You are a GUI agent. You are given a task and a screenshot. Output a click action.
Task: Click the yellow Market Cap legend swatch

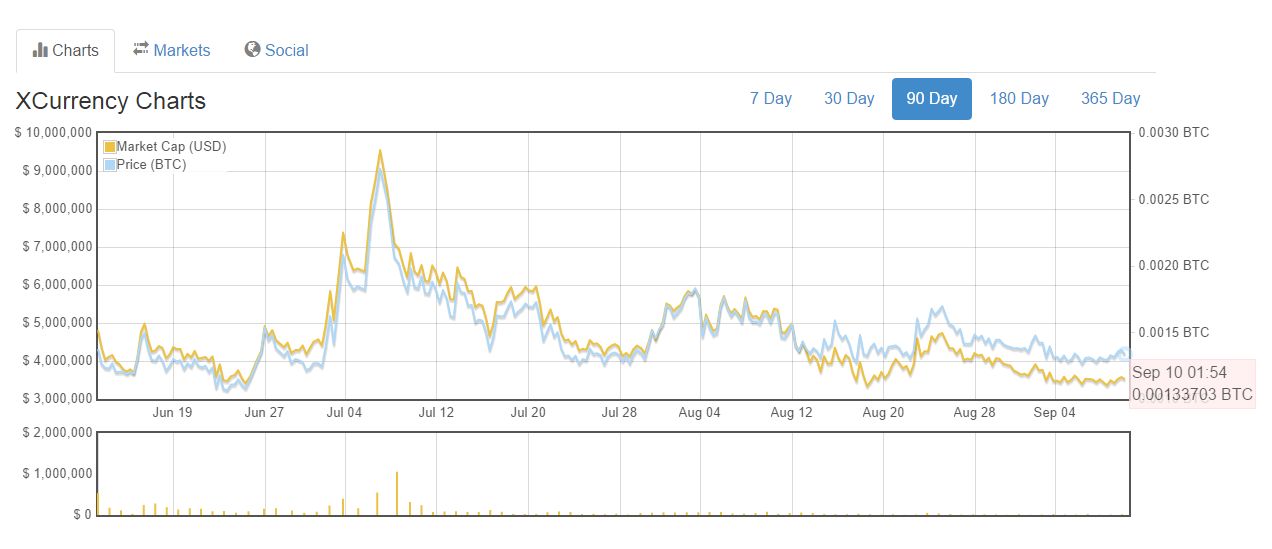point(110,147)
